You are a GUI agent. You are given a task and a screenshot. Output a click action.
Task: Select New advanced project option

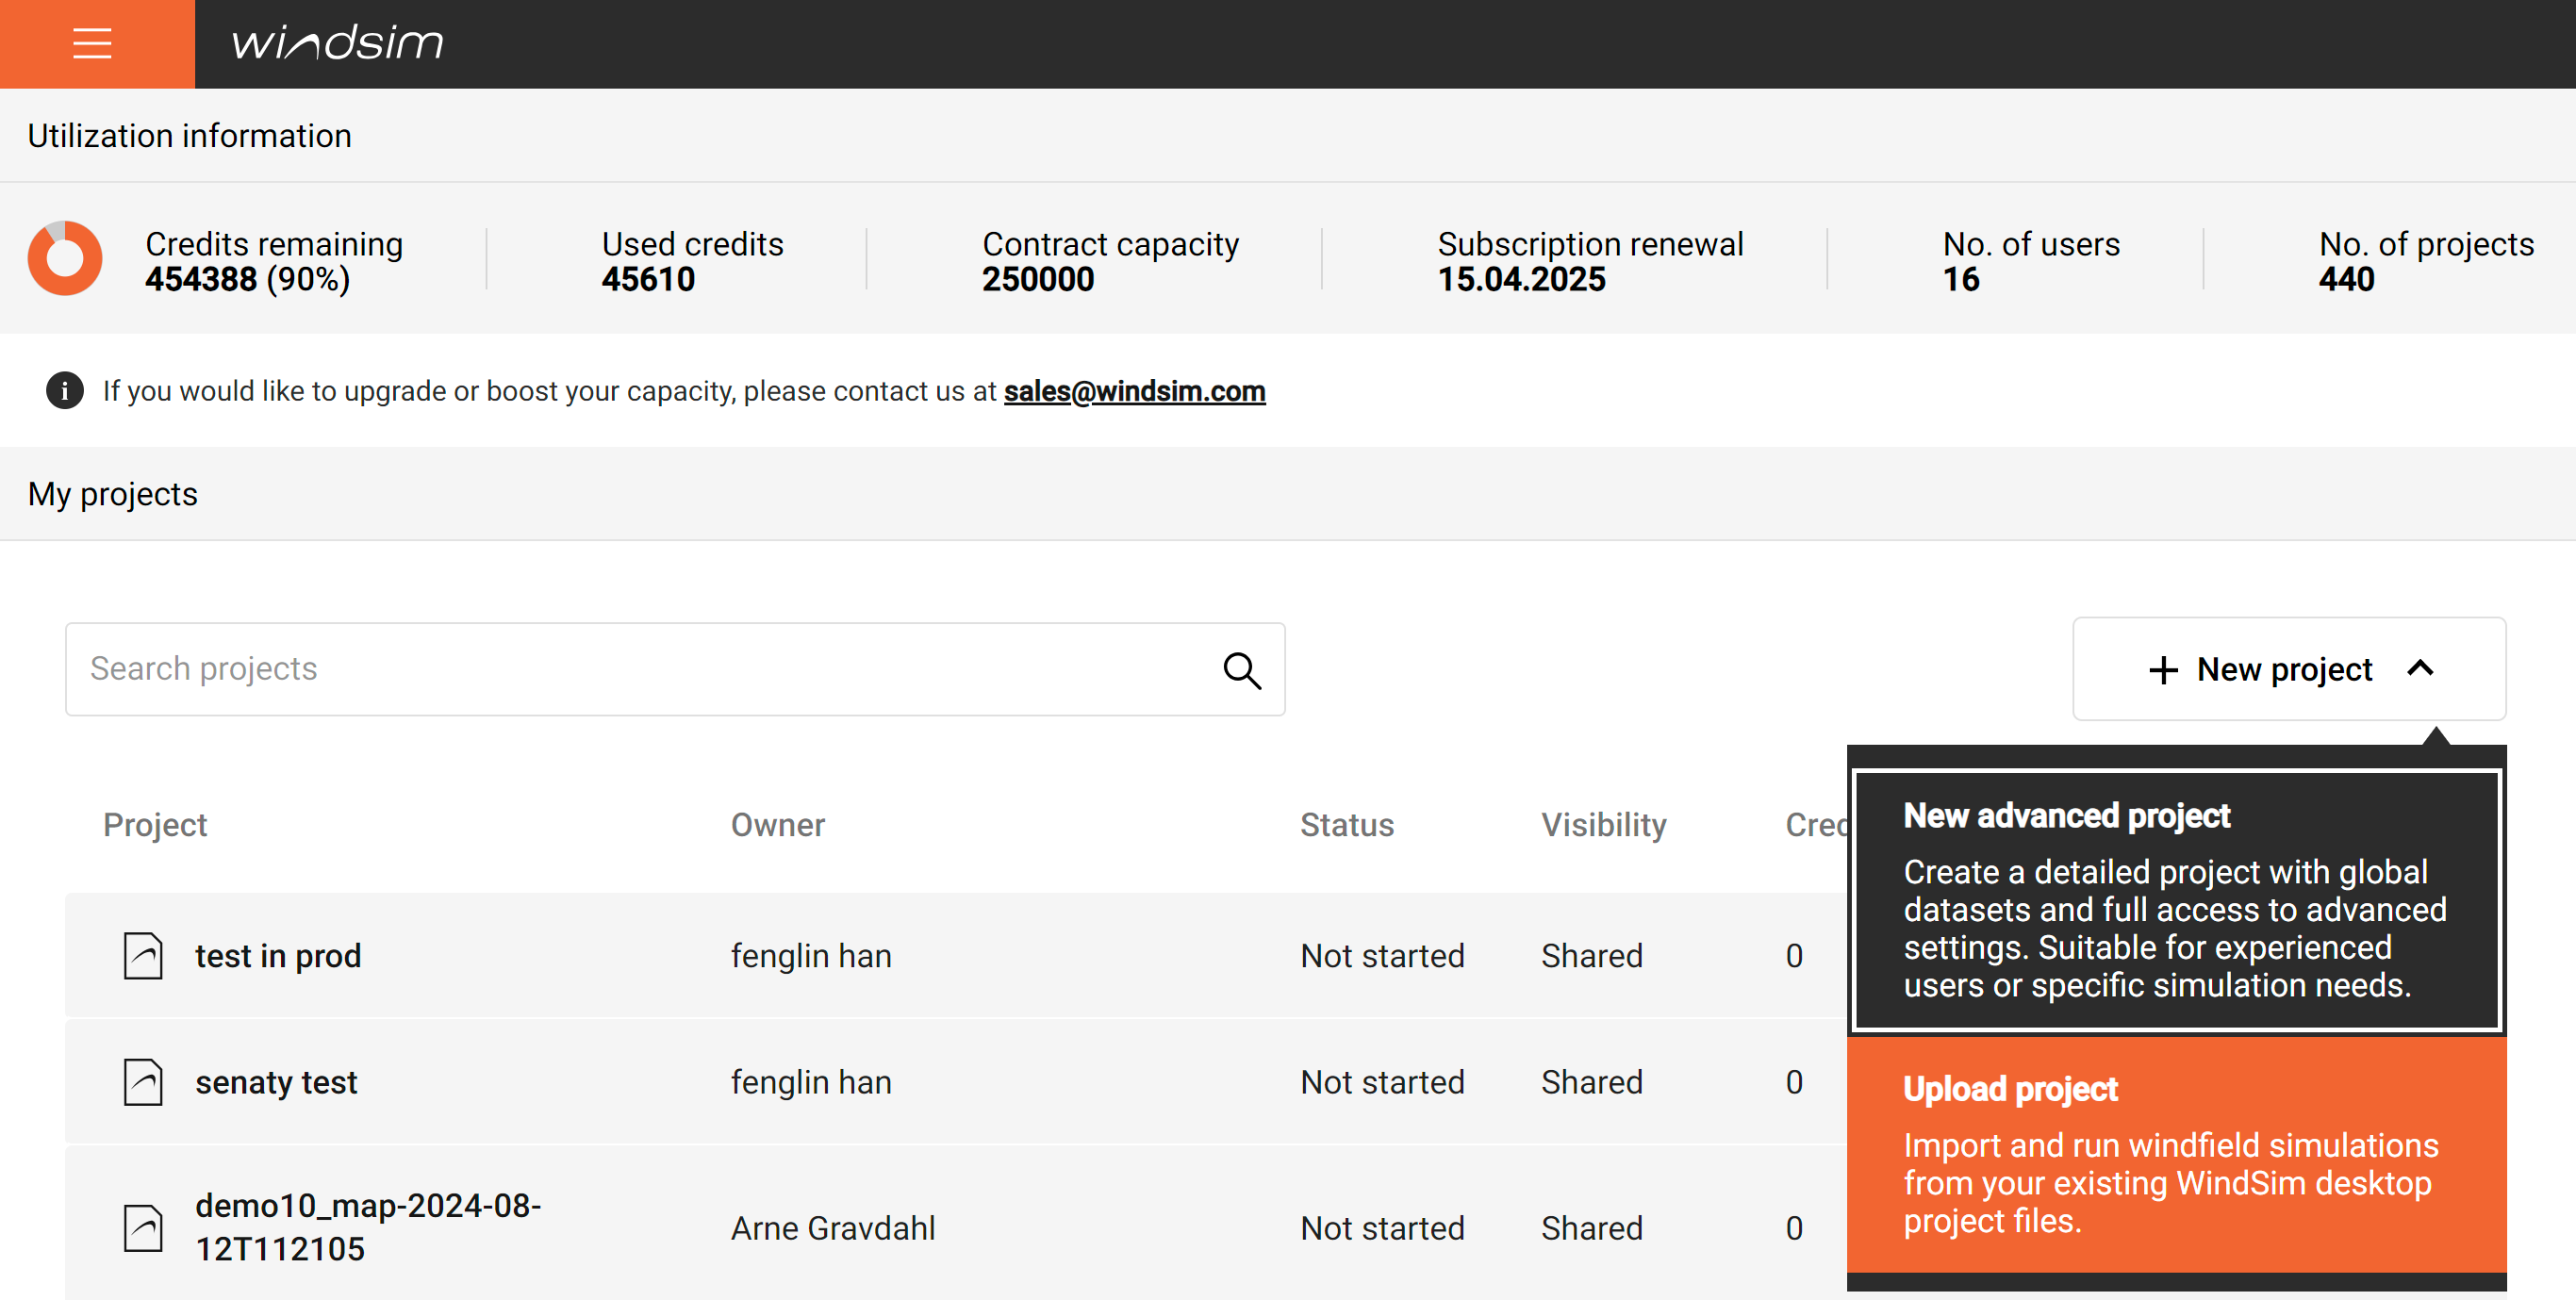click(2176, 899)
